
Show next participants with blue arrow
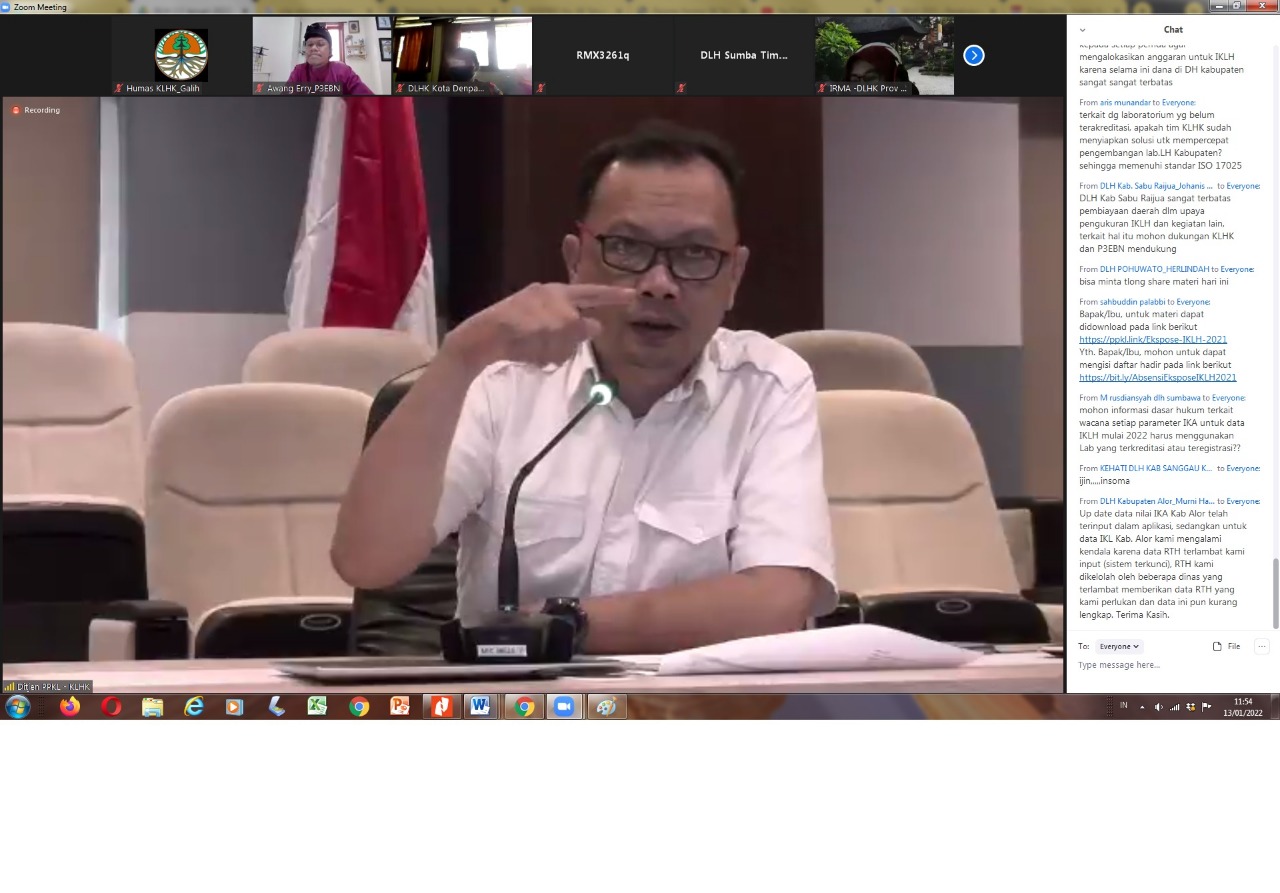point(973,56)
